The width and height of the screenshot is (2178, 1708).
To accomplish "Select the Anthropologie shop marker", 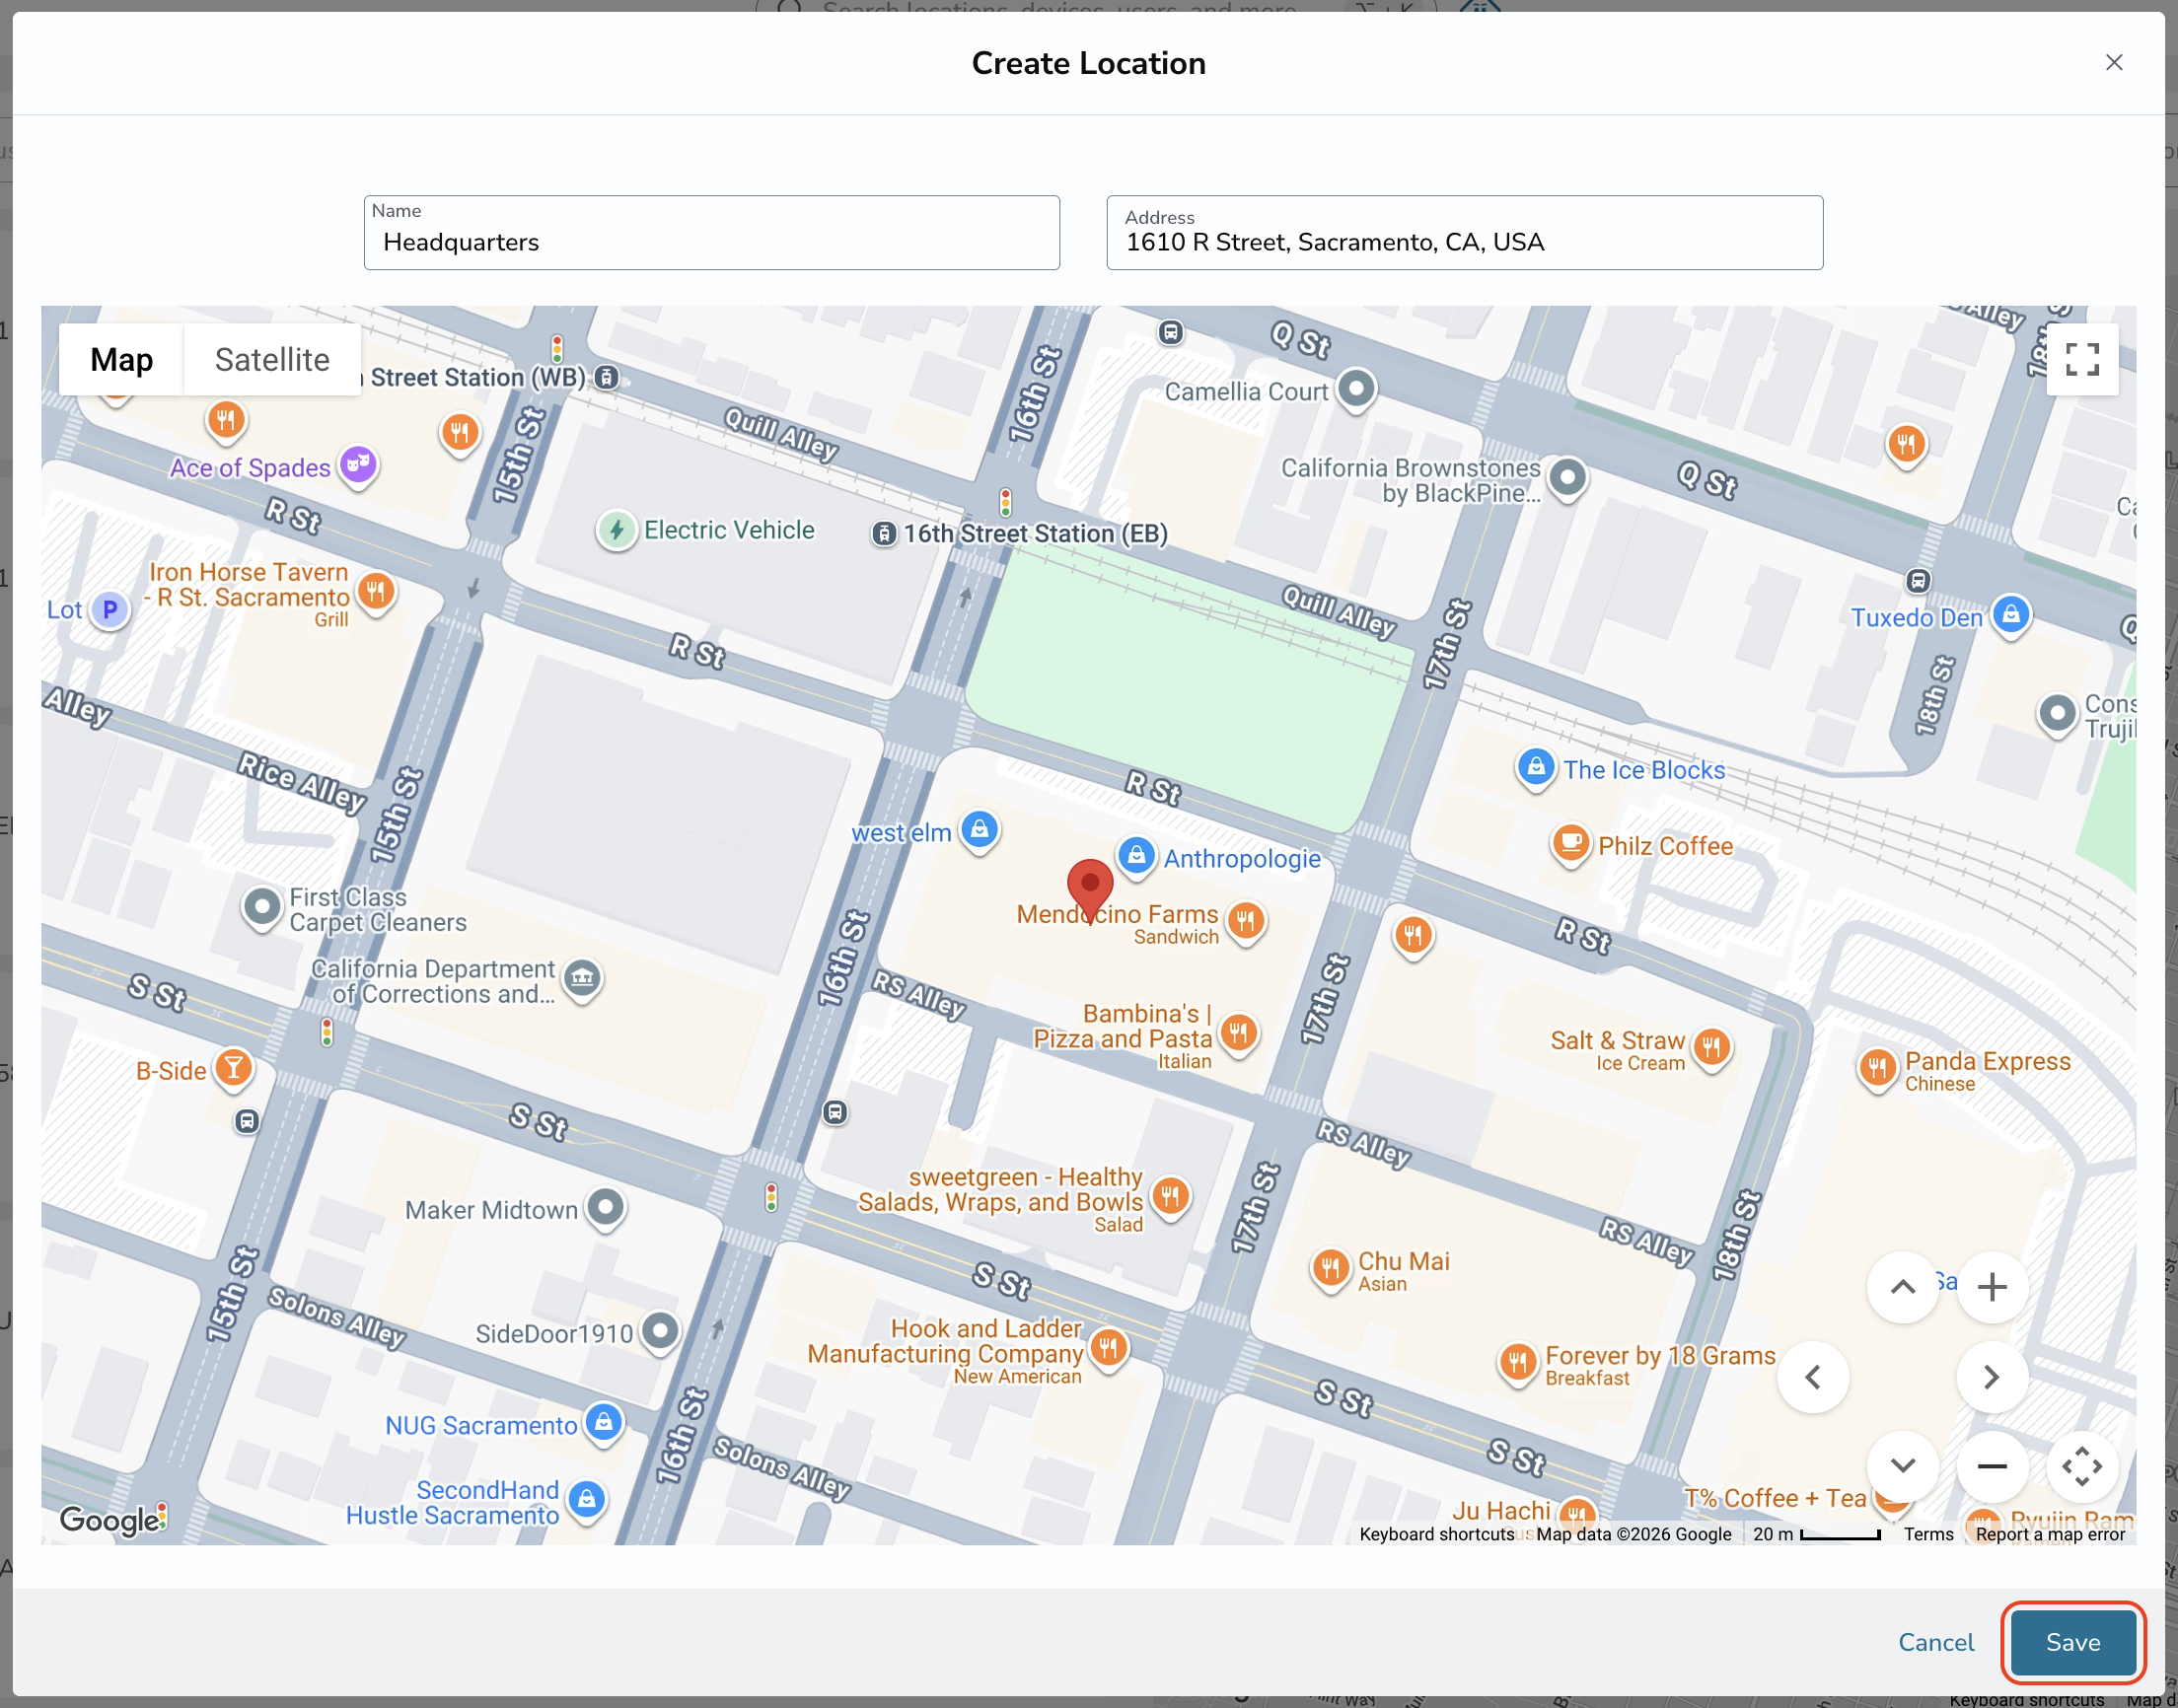I will click(1136, 857).
